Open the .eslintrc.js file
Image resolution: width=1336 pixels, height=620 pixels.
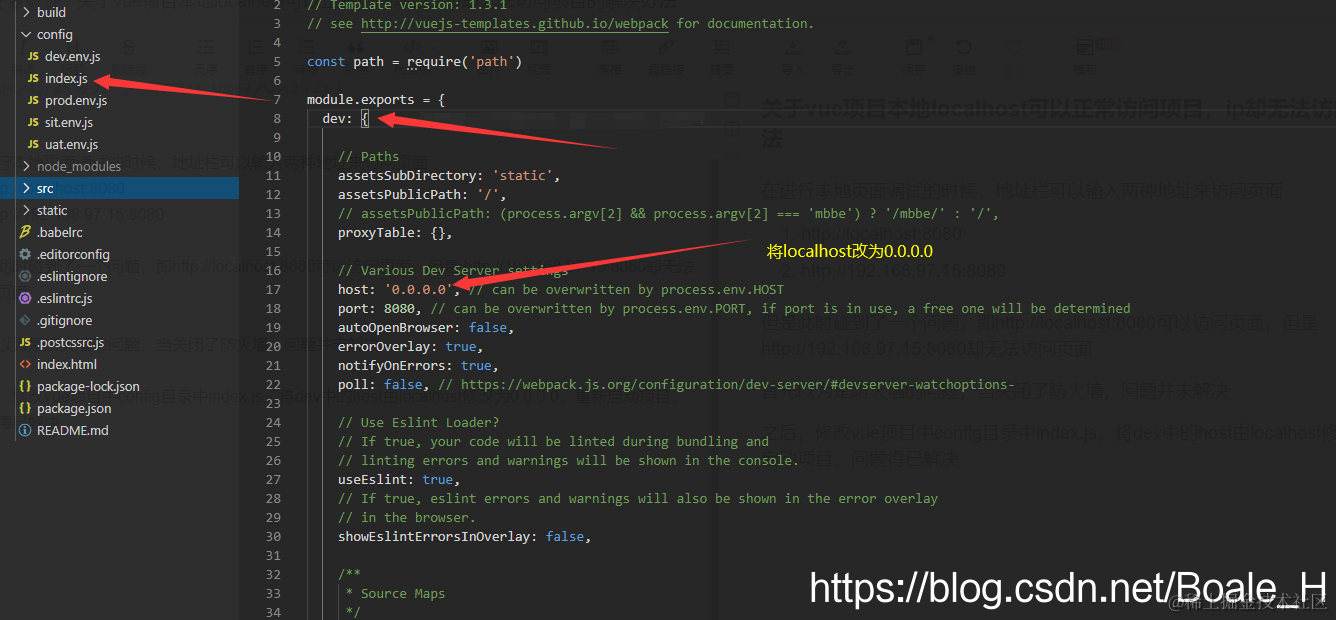point(65,299)
